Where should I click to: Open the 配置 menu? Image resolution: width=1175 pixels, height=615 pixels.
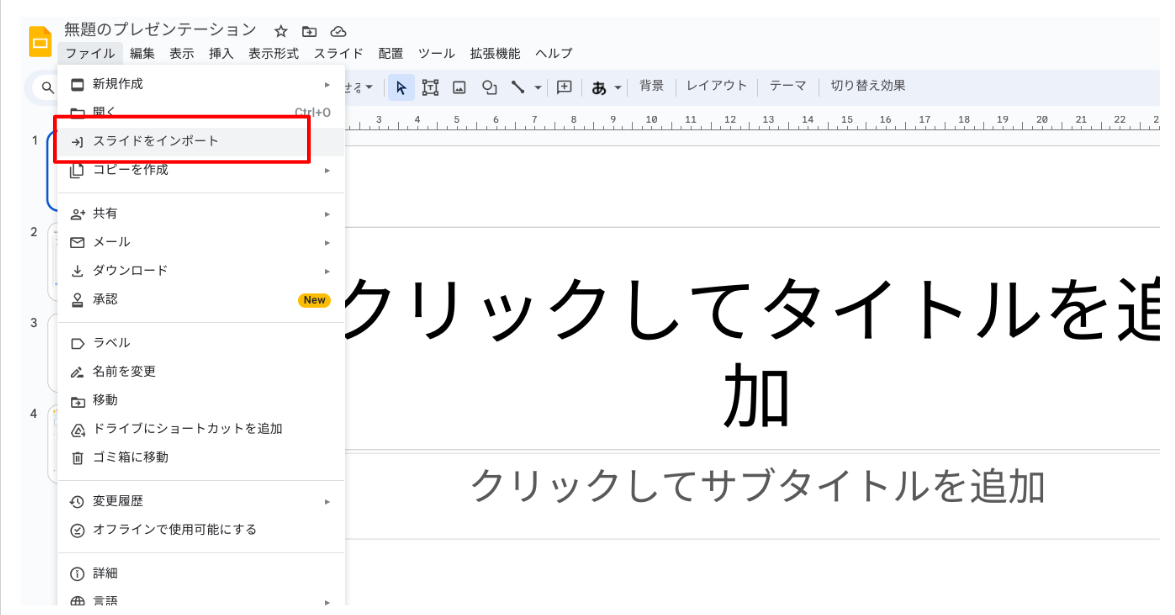(x=390, y=53)
